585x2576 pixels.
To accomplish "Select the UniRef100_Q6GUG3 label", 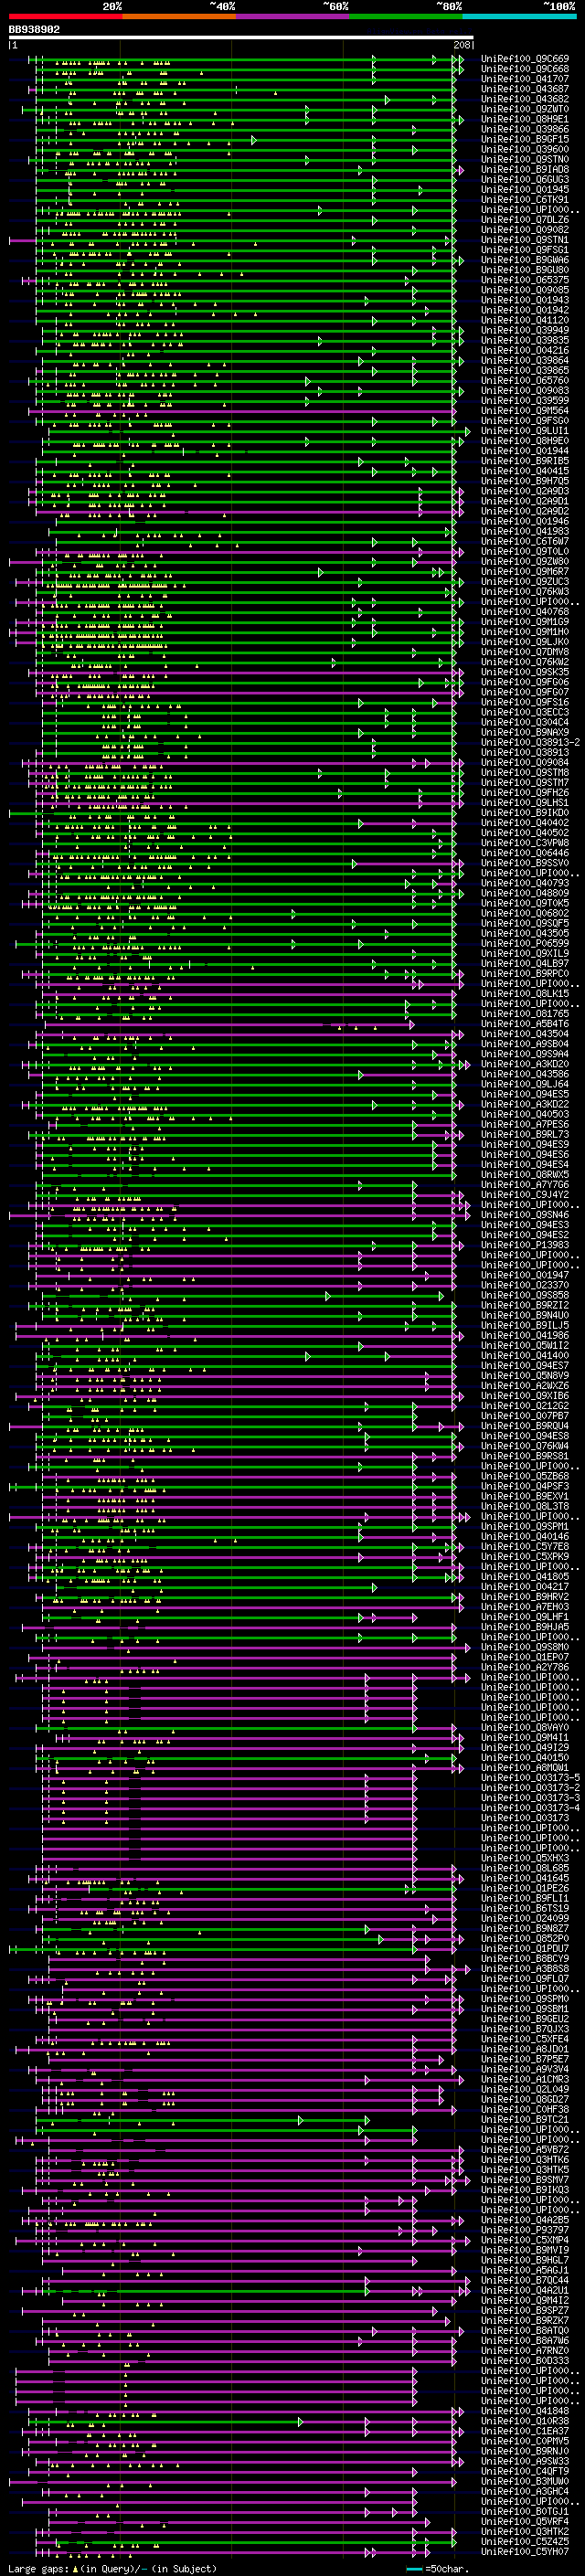I will click(x=525, y=180).
